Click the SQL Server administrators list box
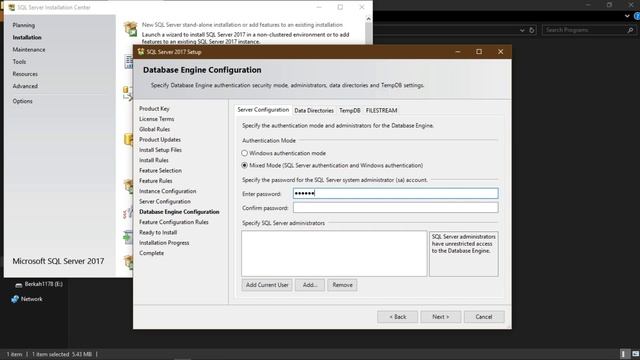 (334, 253)
